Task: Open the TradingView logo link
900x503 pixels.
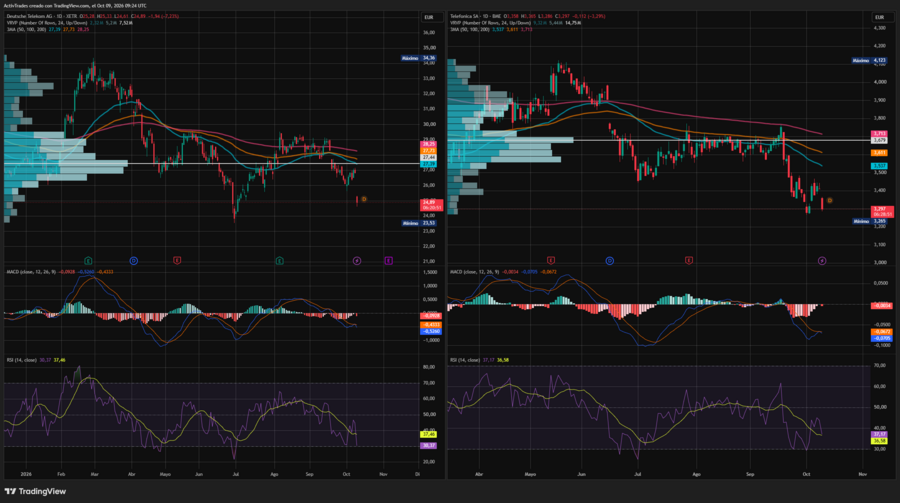Action: 35,492
